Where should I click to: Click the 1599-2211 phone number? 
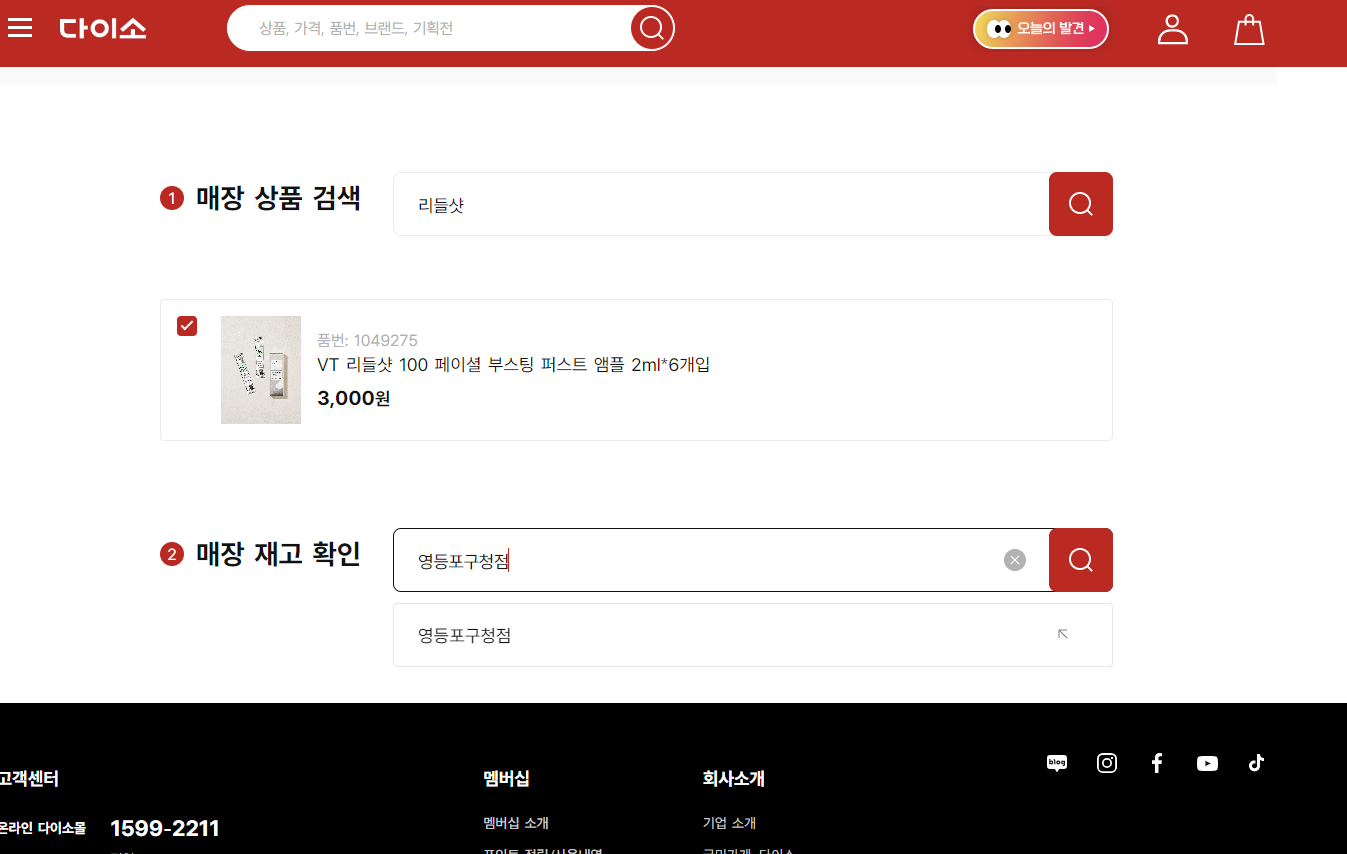point(165,828)
